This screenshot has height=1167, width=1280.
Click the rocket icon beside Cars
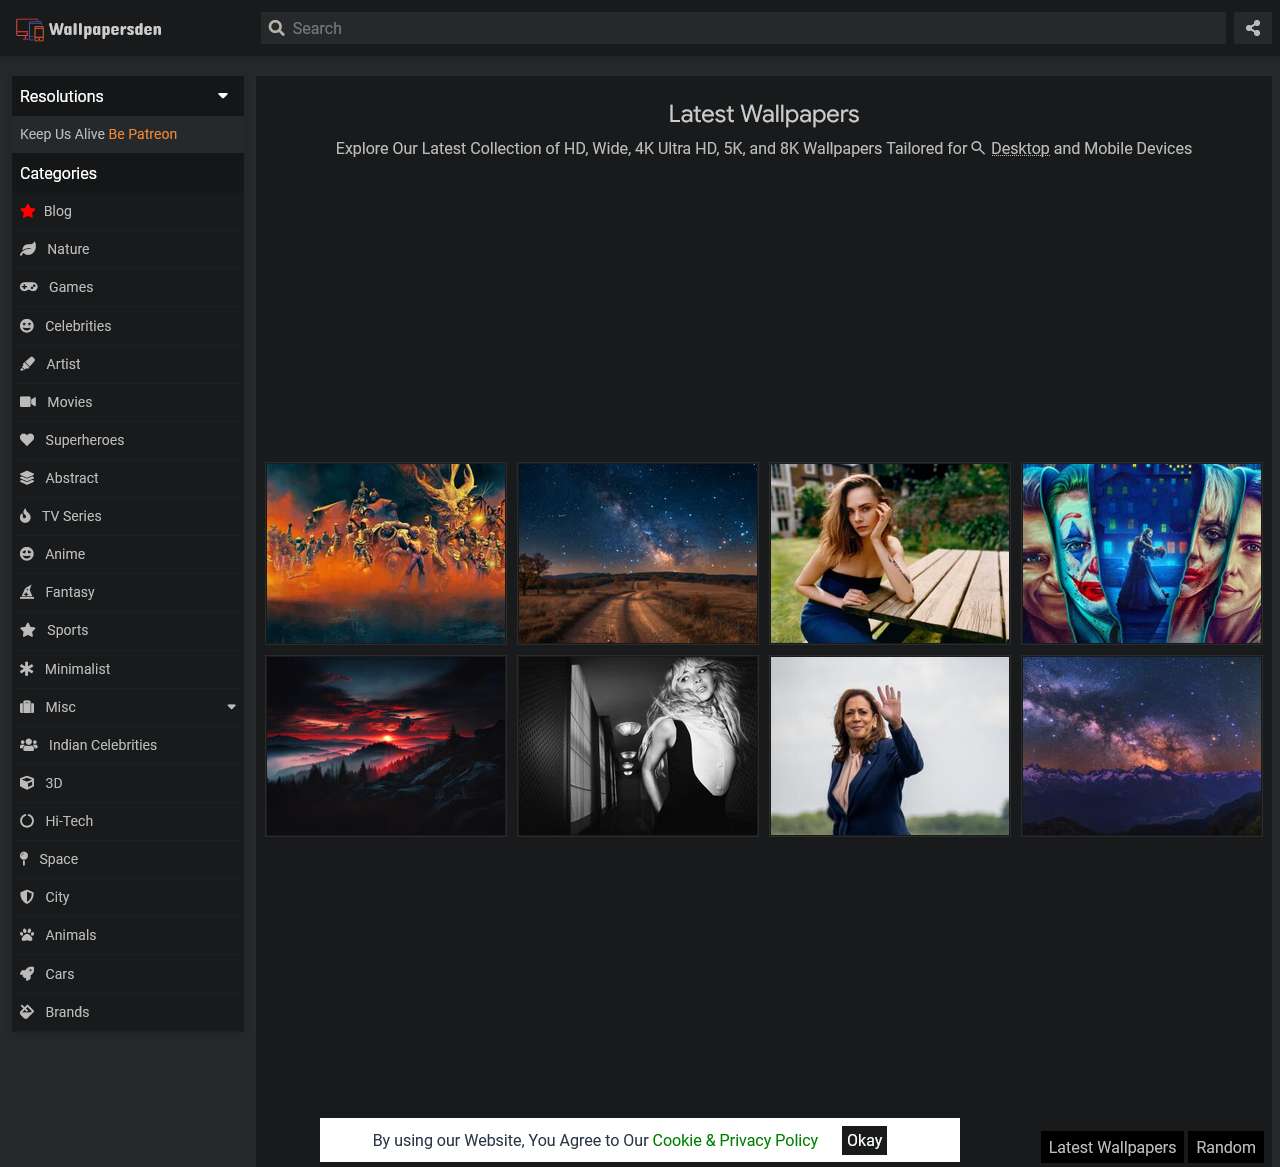(x=27, y=974)
